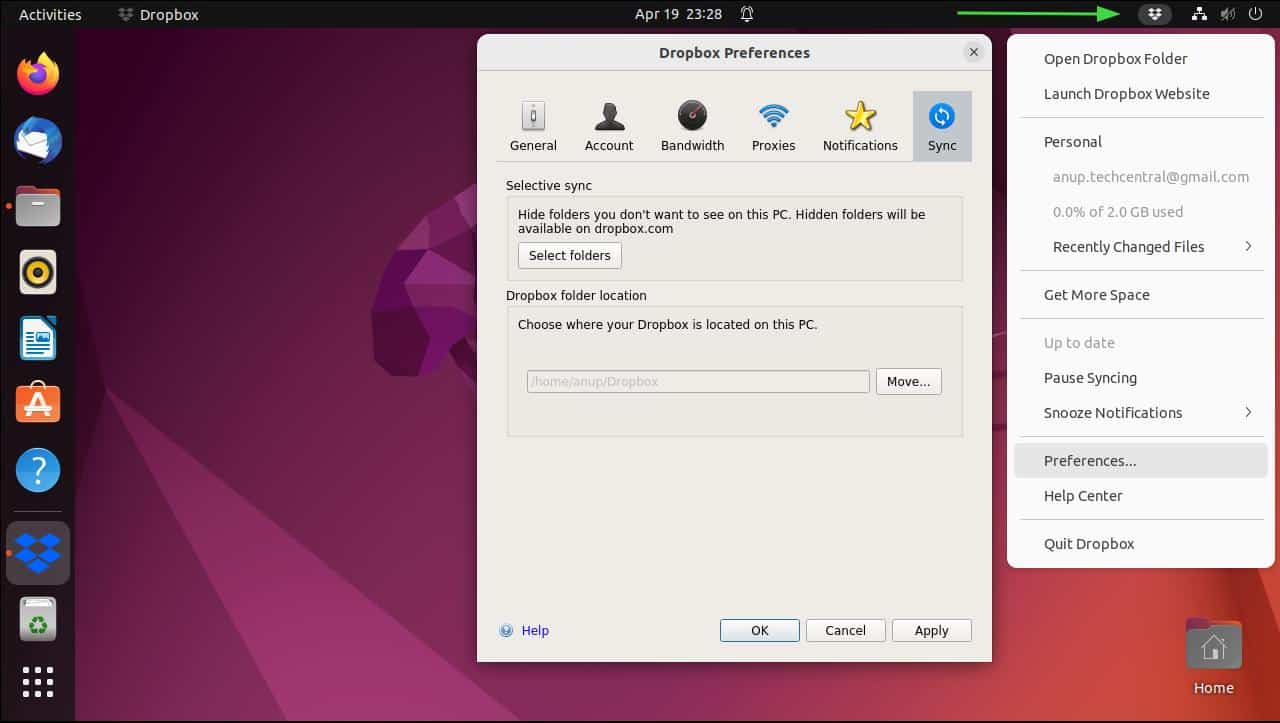Image resolution: width=1280 pixels, height=723 pixels.
Task: Open the Help app in the dock
Action: [x=38, y=470]
